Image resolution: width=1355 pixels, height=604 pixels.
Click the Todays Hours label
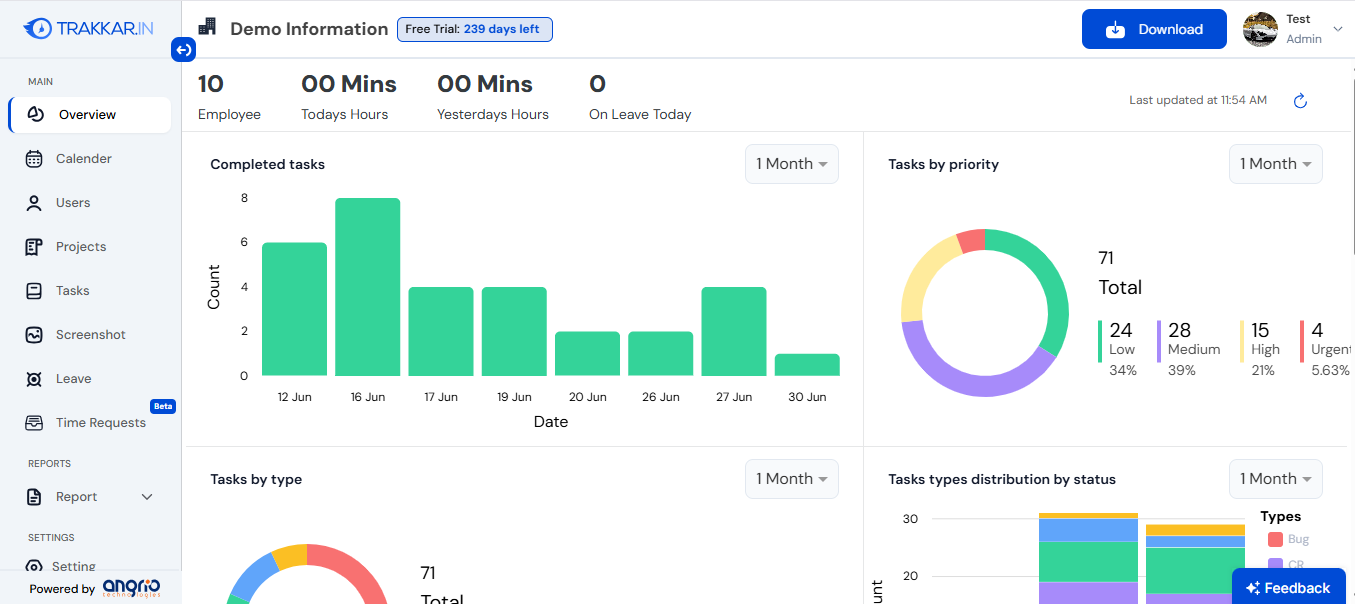point(345,115)
